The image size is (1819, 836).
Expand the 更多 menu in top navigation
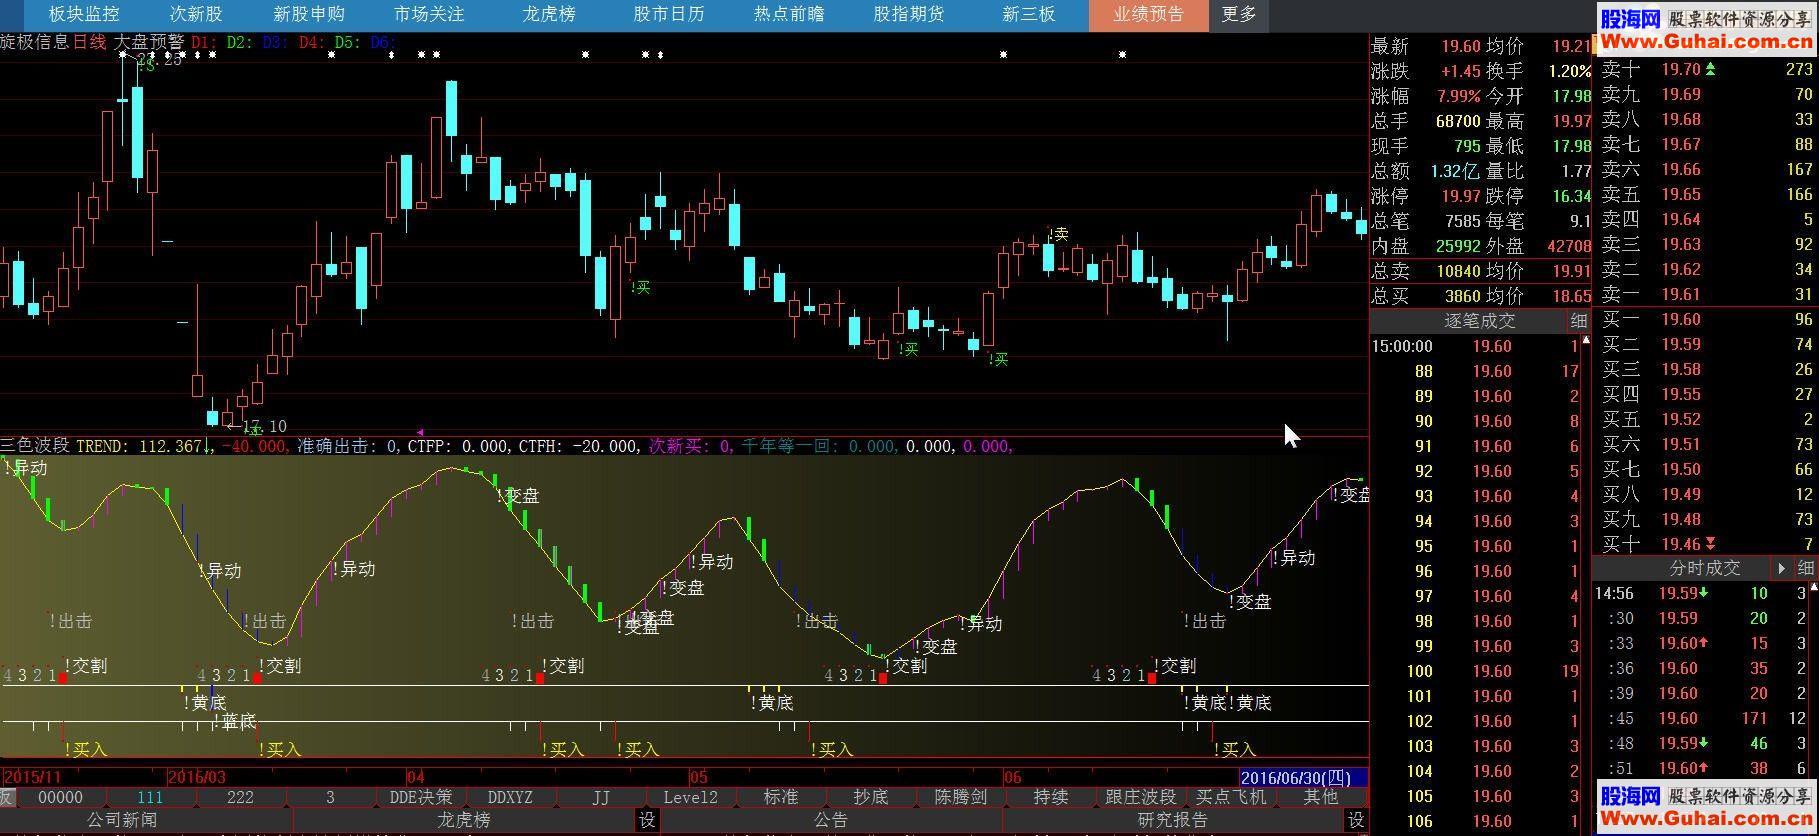[1239, 14]
